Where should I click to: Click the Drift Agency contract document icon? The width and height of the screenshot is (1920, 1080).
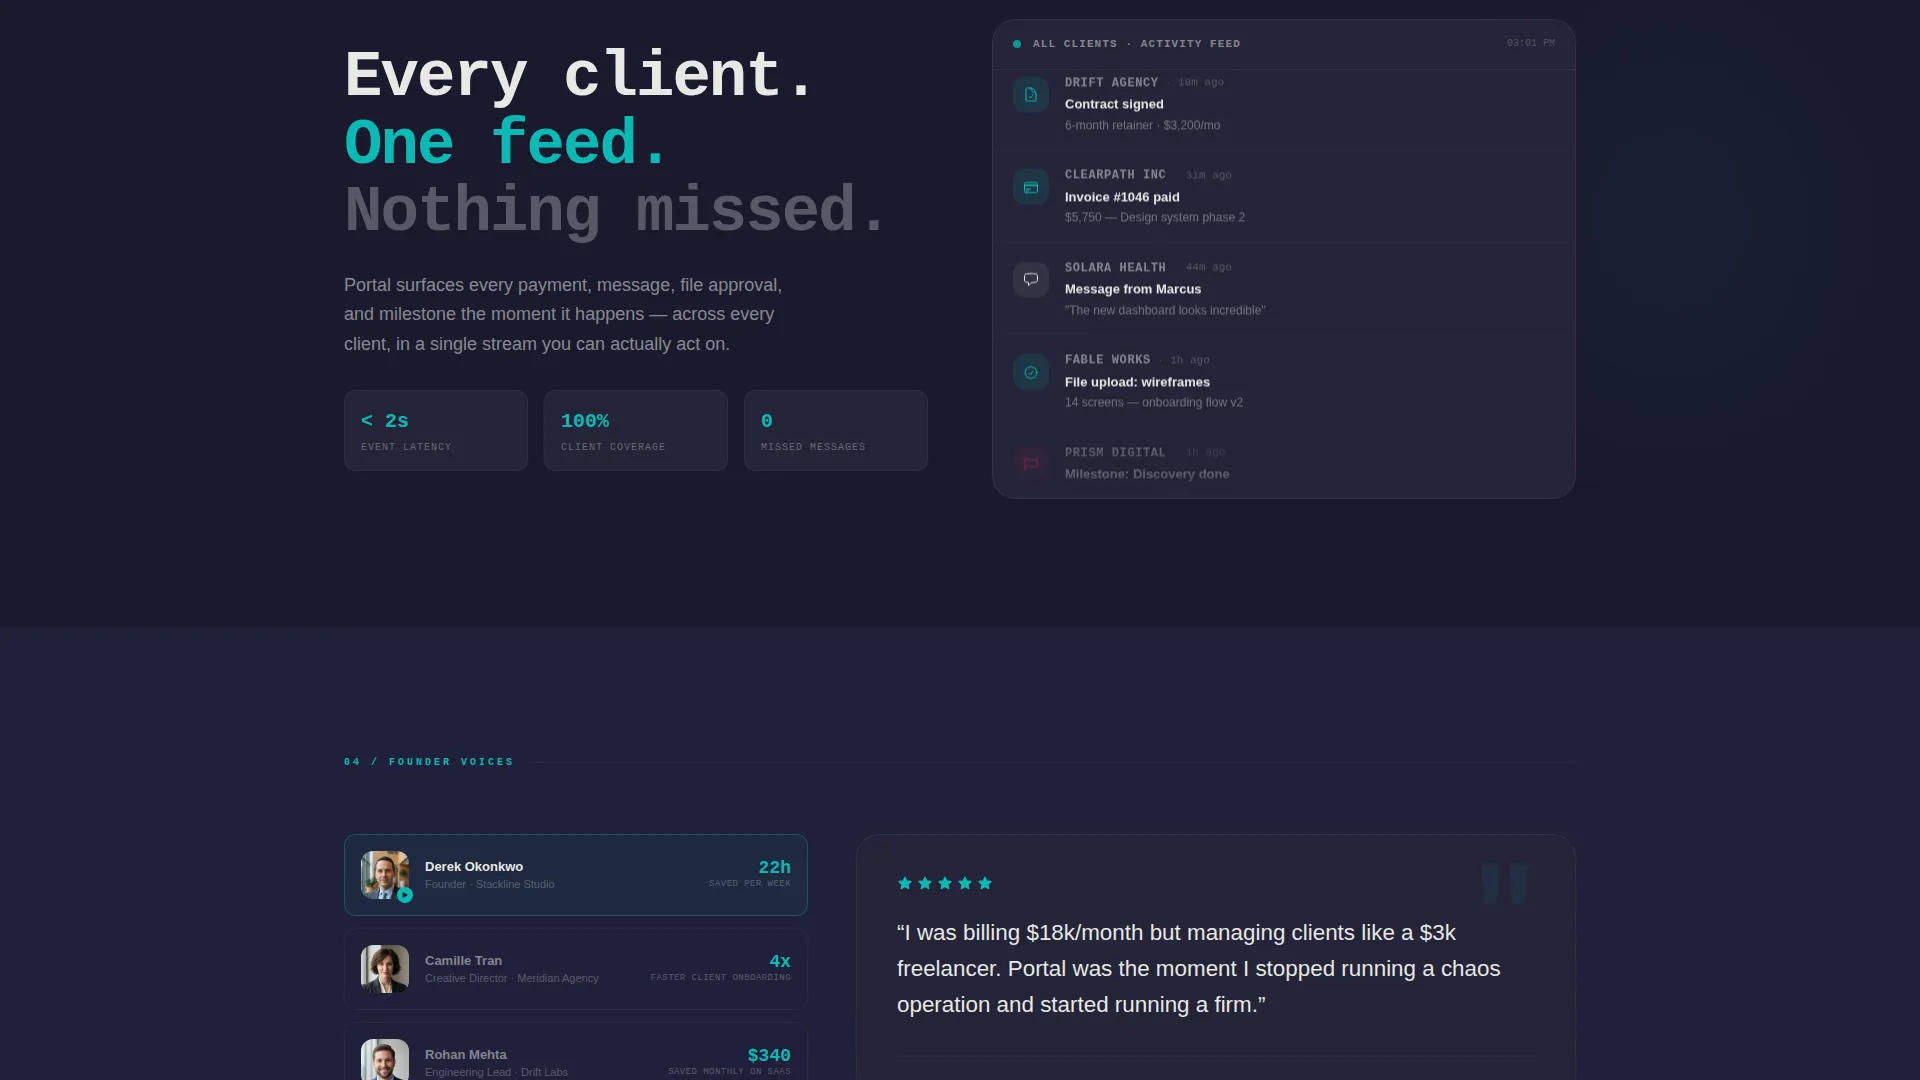pos(1031,95)
